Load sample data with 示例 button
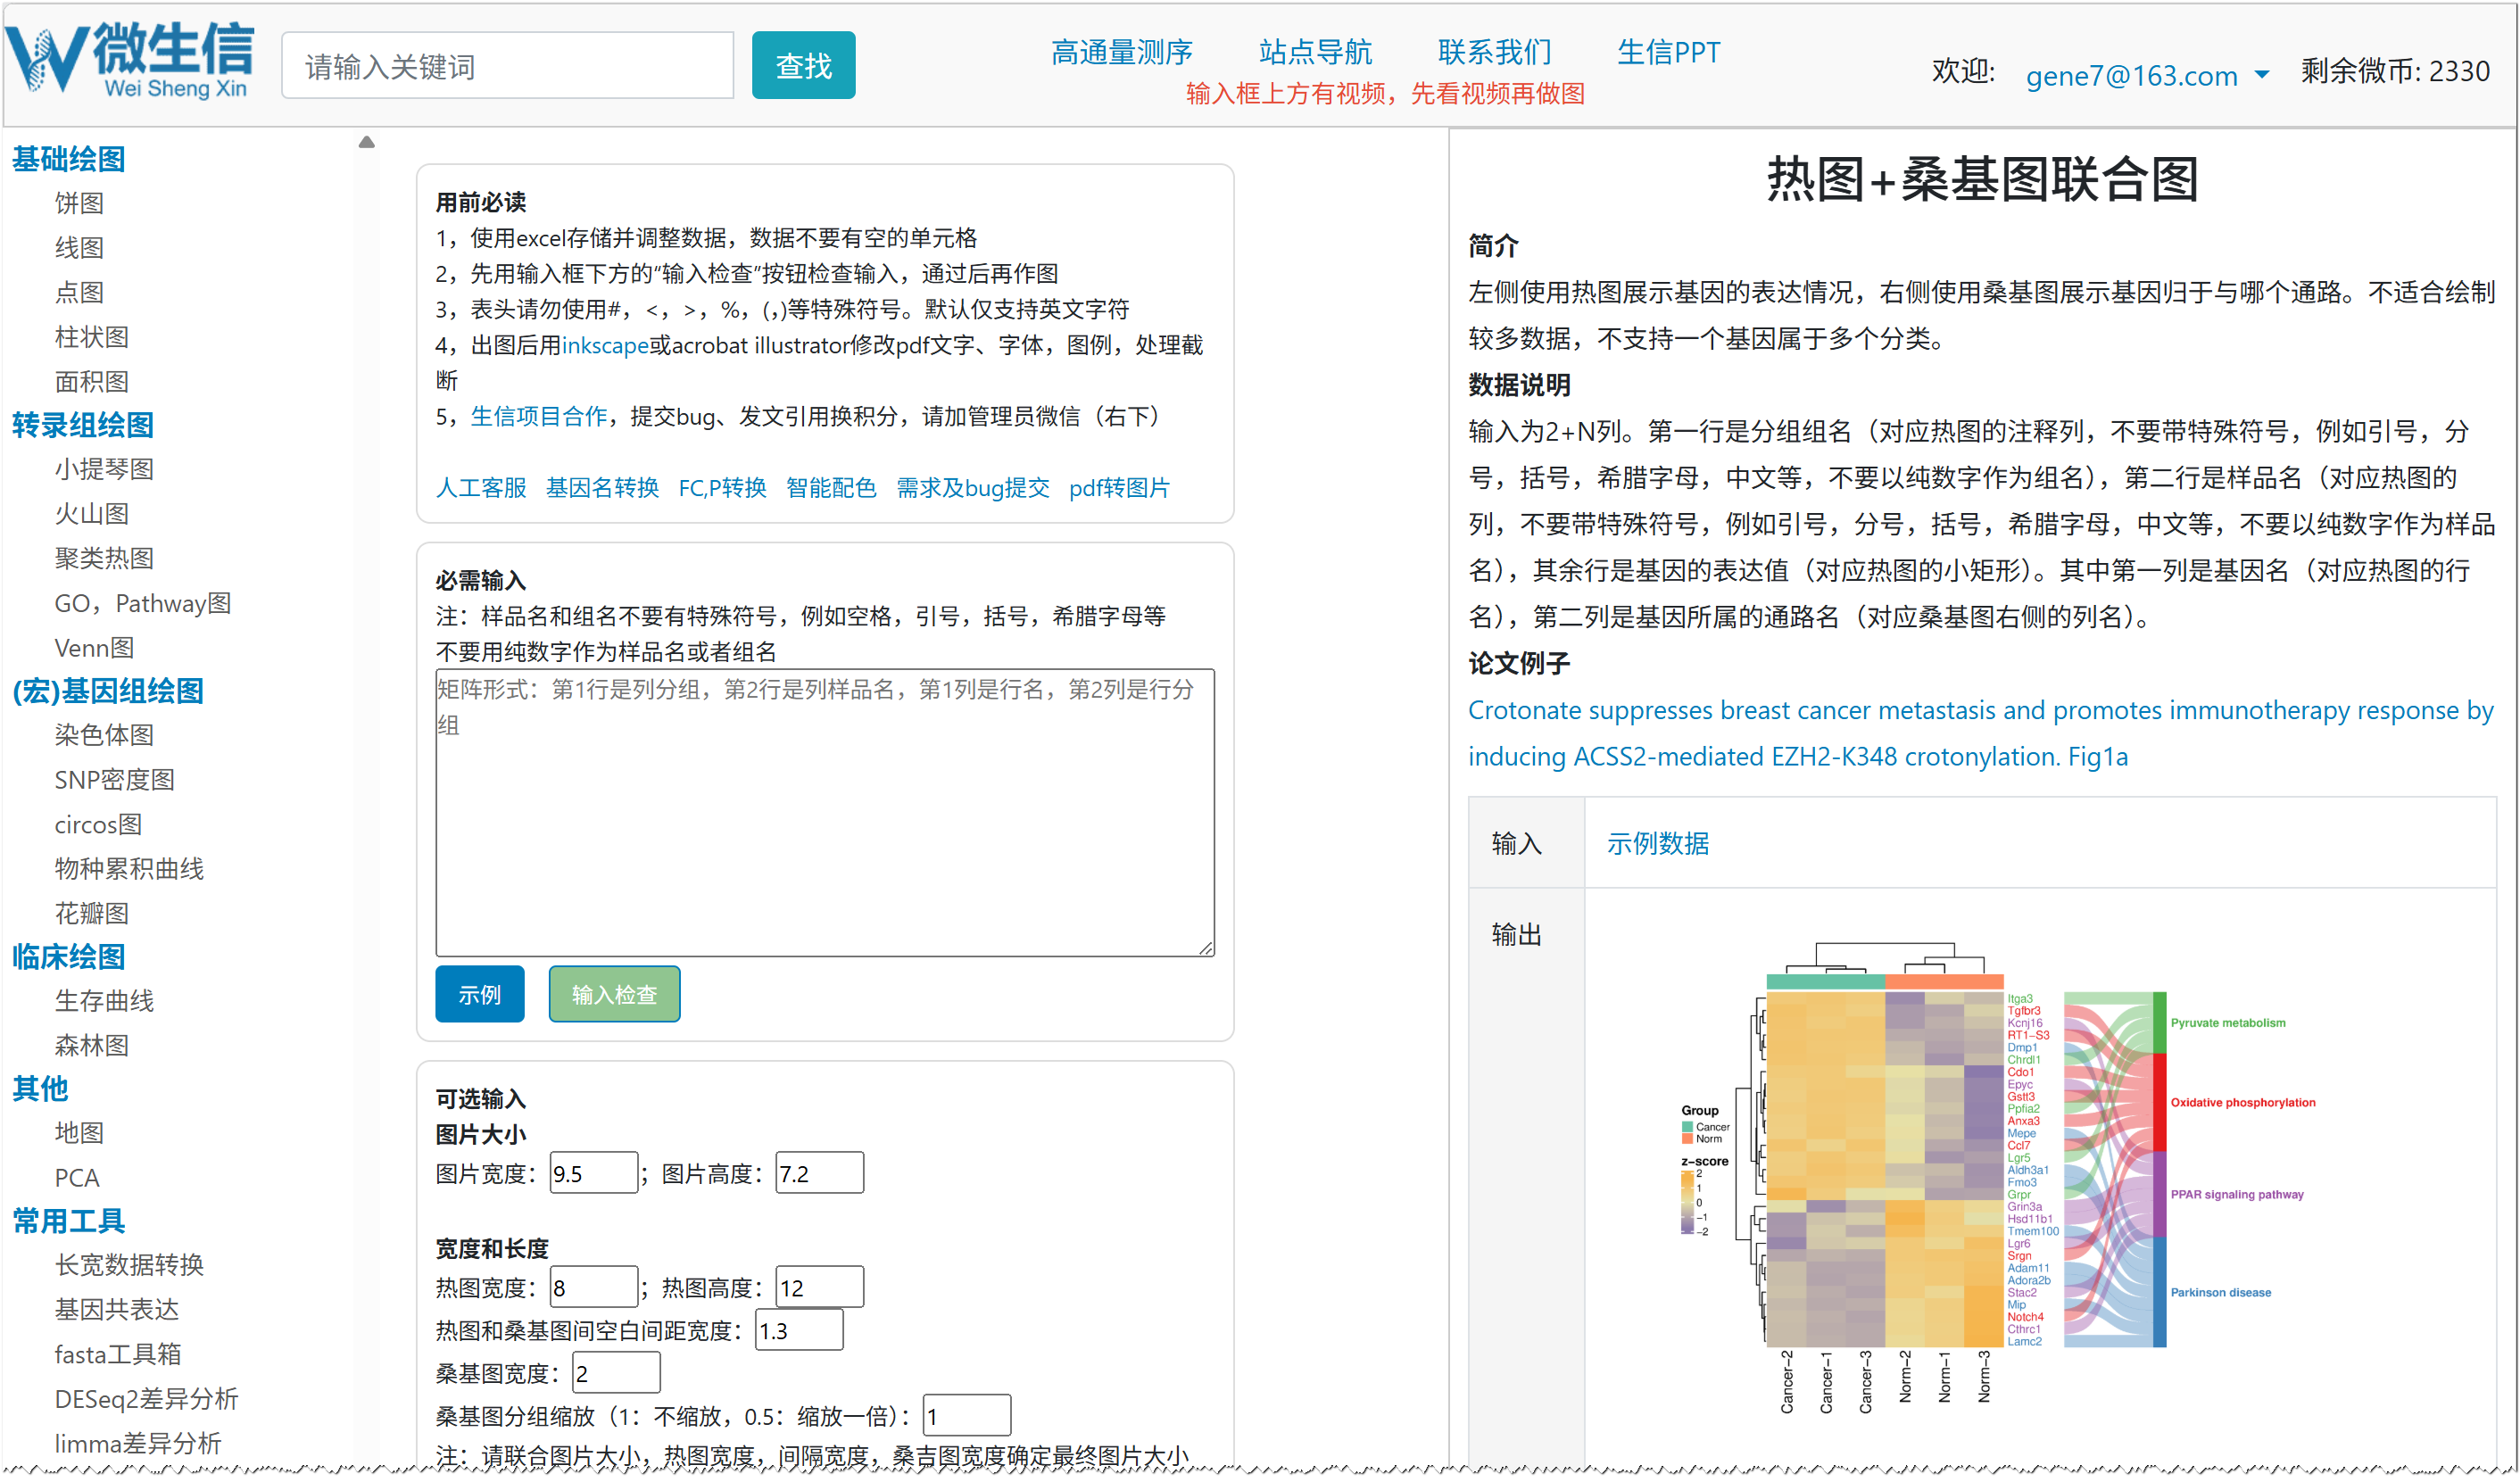The width and height of the screenshot is (2520, 1482). click(479, 994)
